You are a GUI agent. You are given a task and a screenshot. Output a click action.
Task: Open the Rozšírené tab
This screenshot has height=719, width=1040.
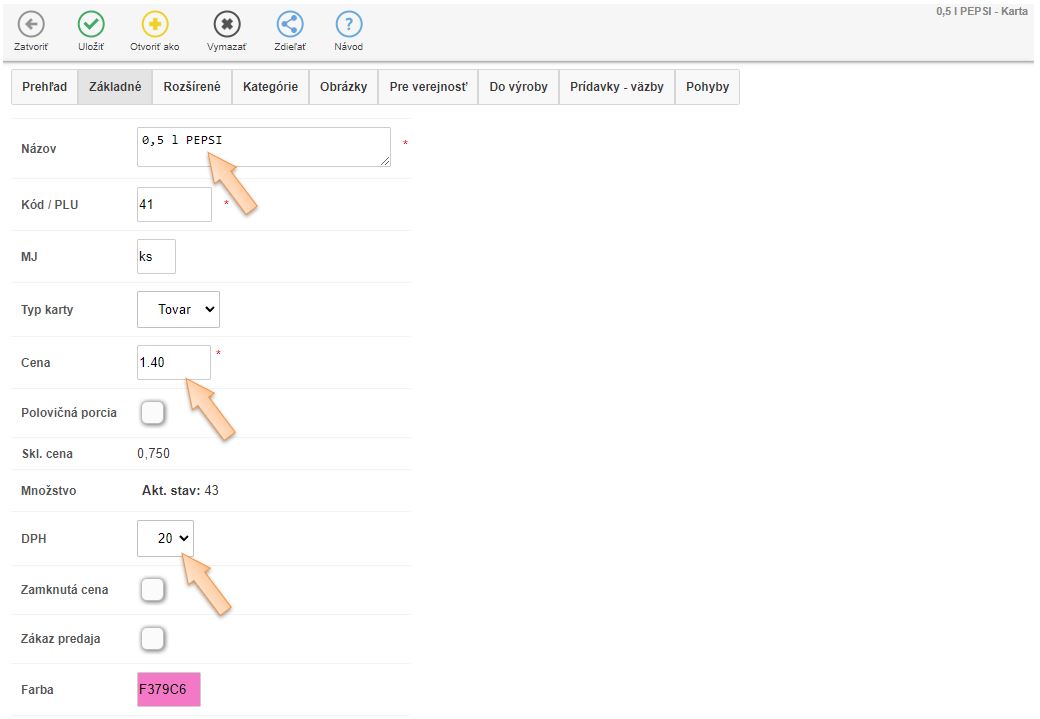point(192,87)
